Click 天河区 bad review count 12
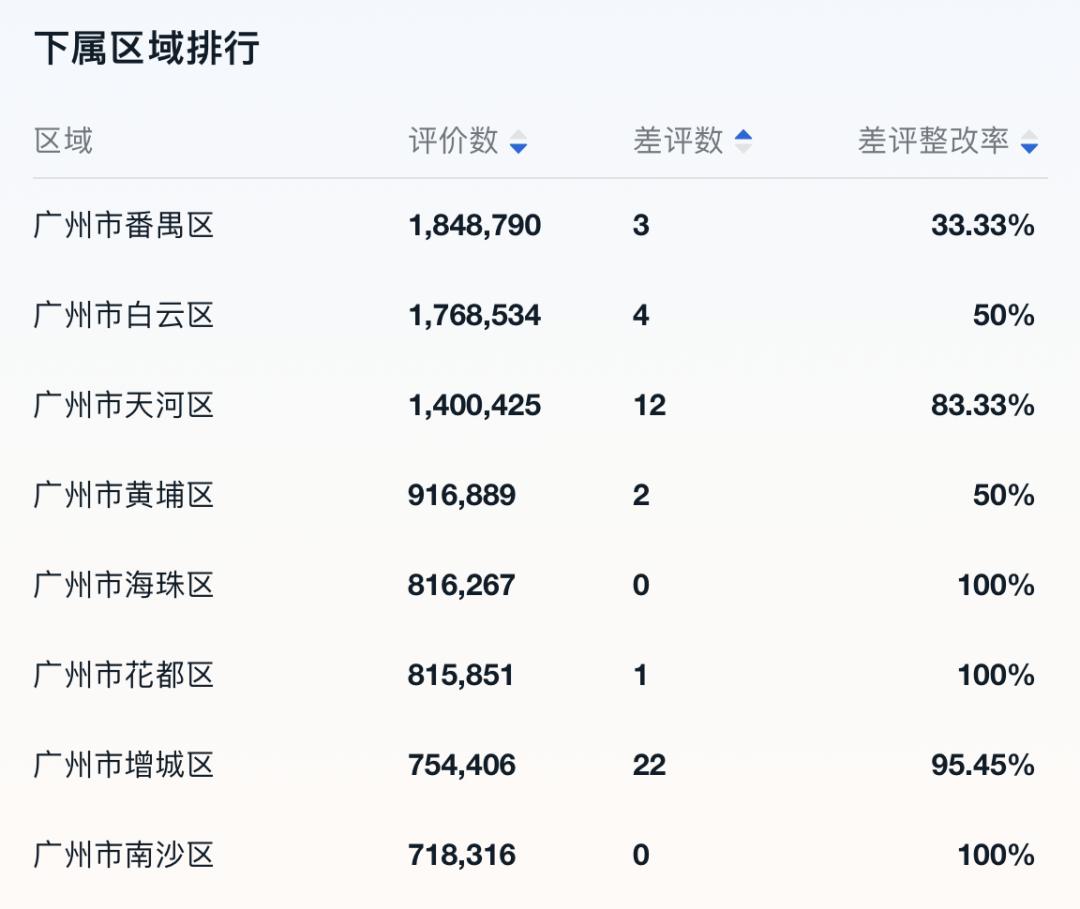The image size is (1080, 909). [650, 406]
